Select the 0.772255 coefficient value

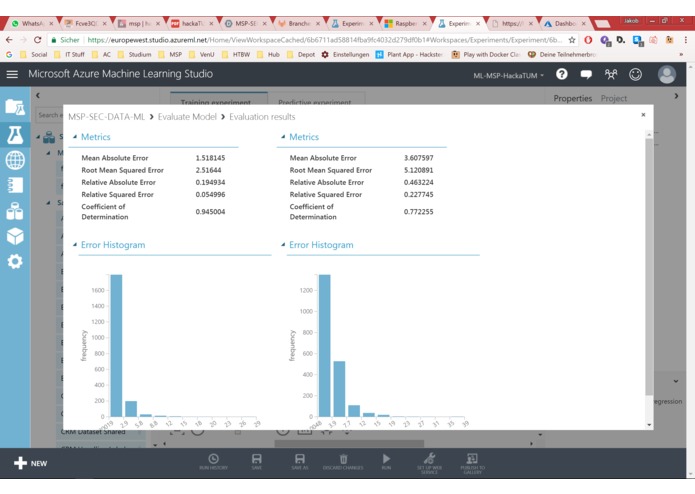[418, 212]
